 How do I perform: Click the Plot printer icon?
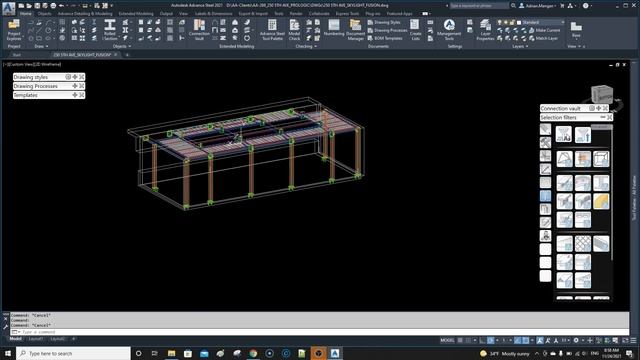point(53,6)
